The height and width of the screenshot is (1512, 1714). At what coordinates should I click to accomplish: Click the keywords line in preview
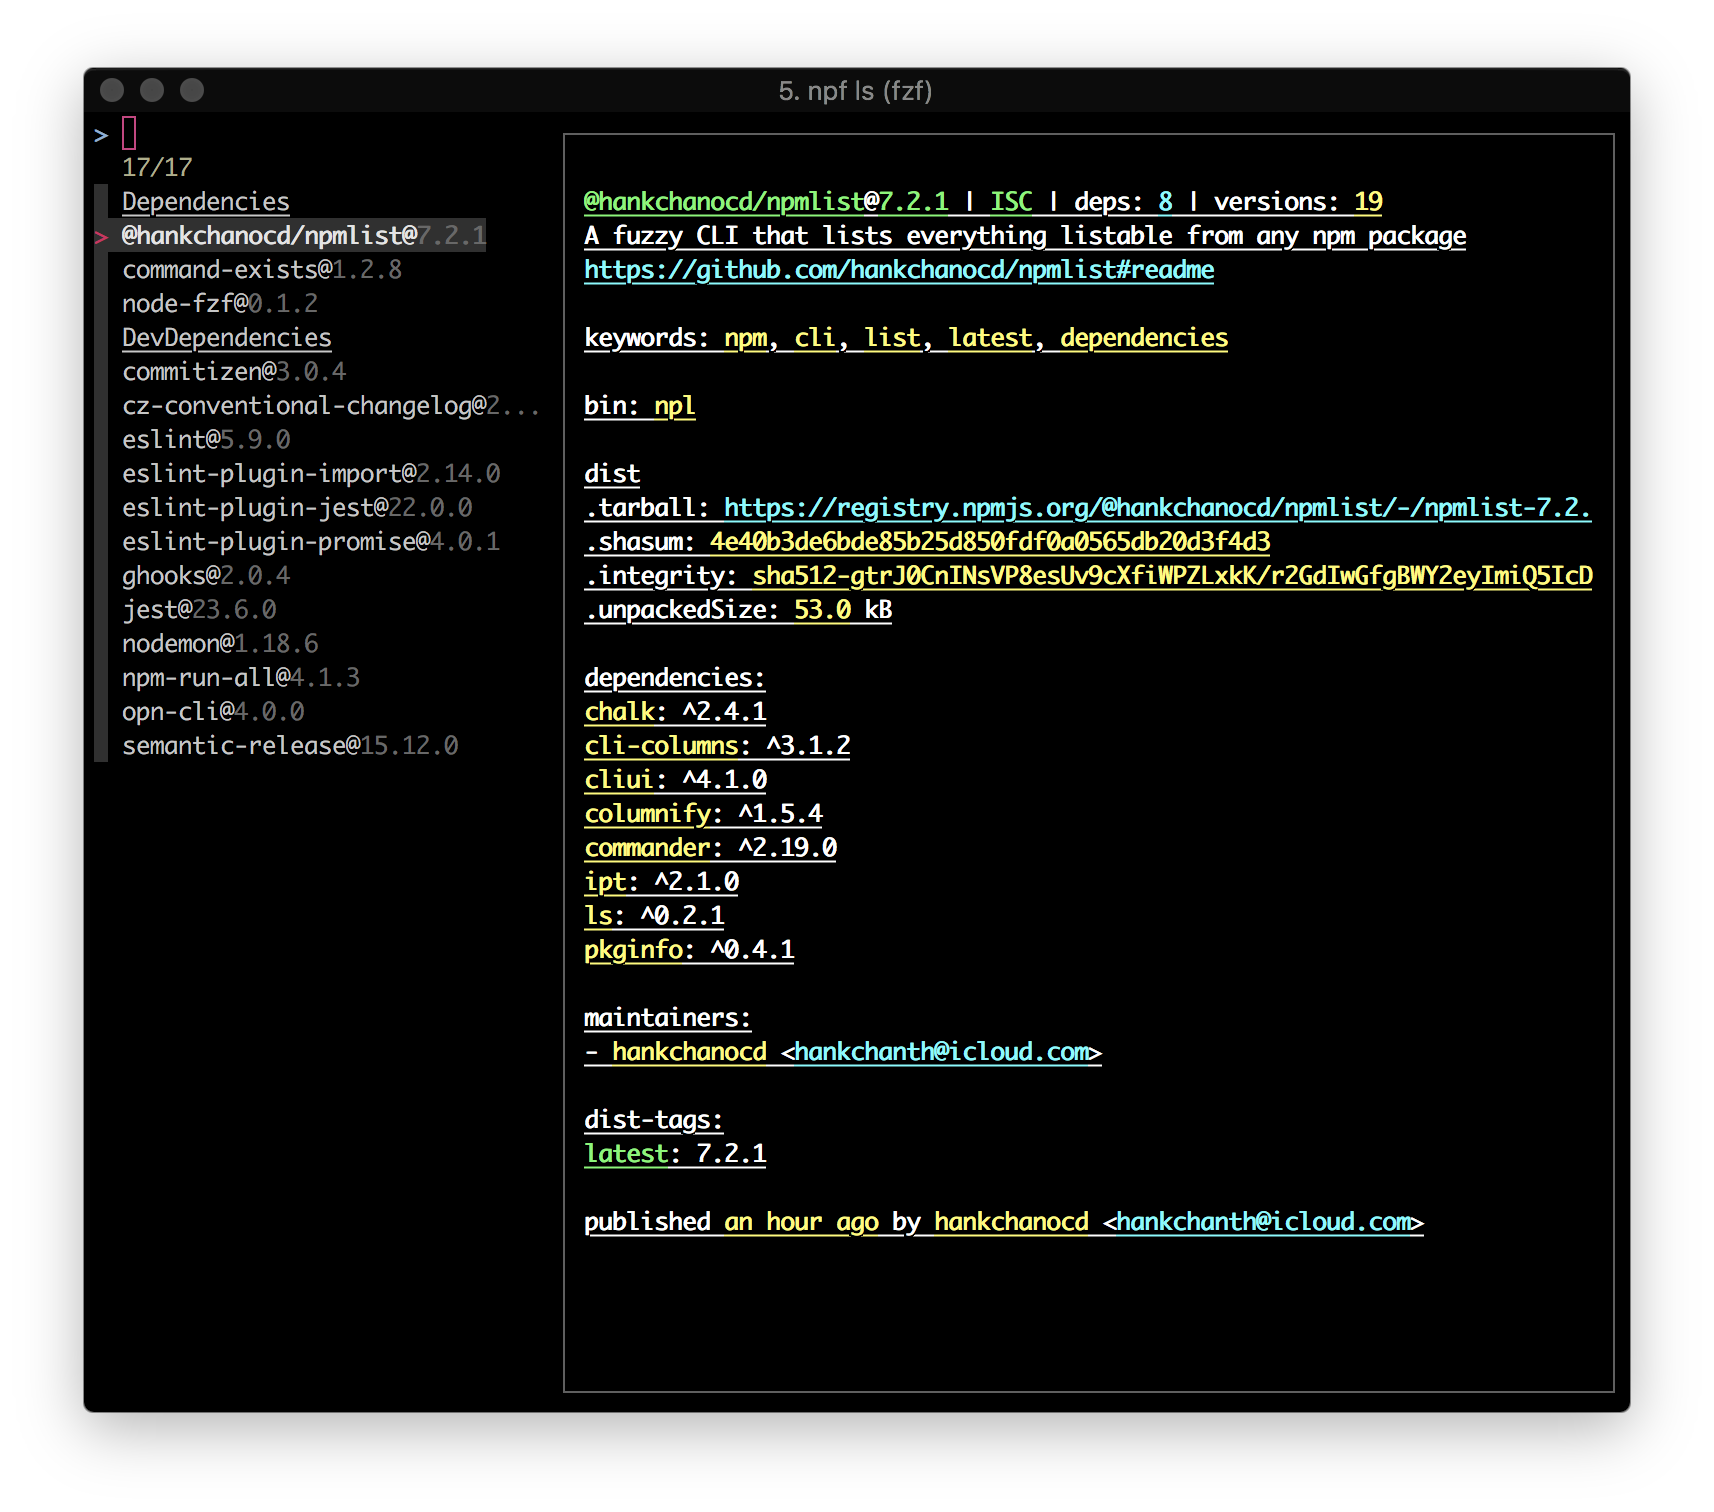click(x=906, y=338)
